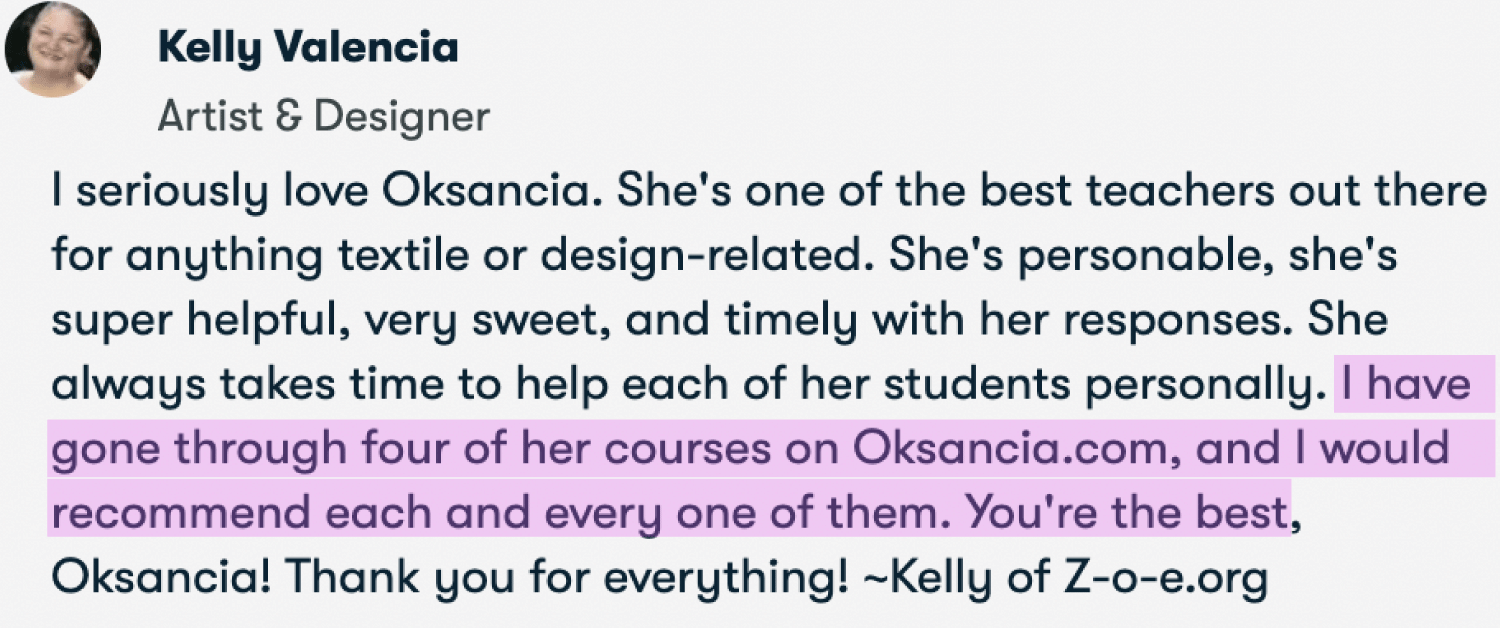Click the Oksancia.com text in the review
Image resolution: width=1500 pixels, height=628 pixels.
[x=1009, y=448]
